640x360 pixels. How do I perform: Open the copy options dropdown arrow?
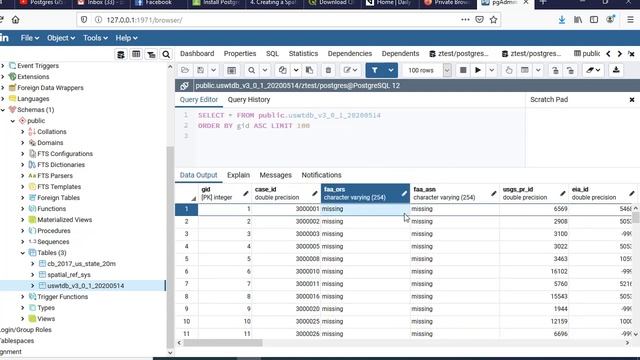pyautogui.click(x=296, y=70)
